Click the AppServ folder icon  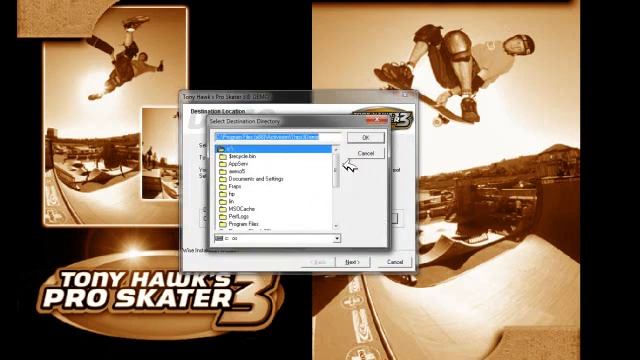223,164
